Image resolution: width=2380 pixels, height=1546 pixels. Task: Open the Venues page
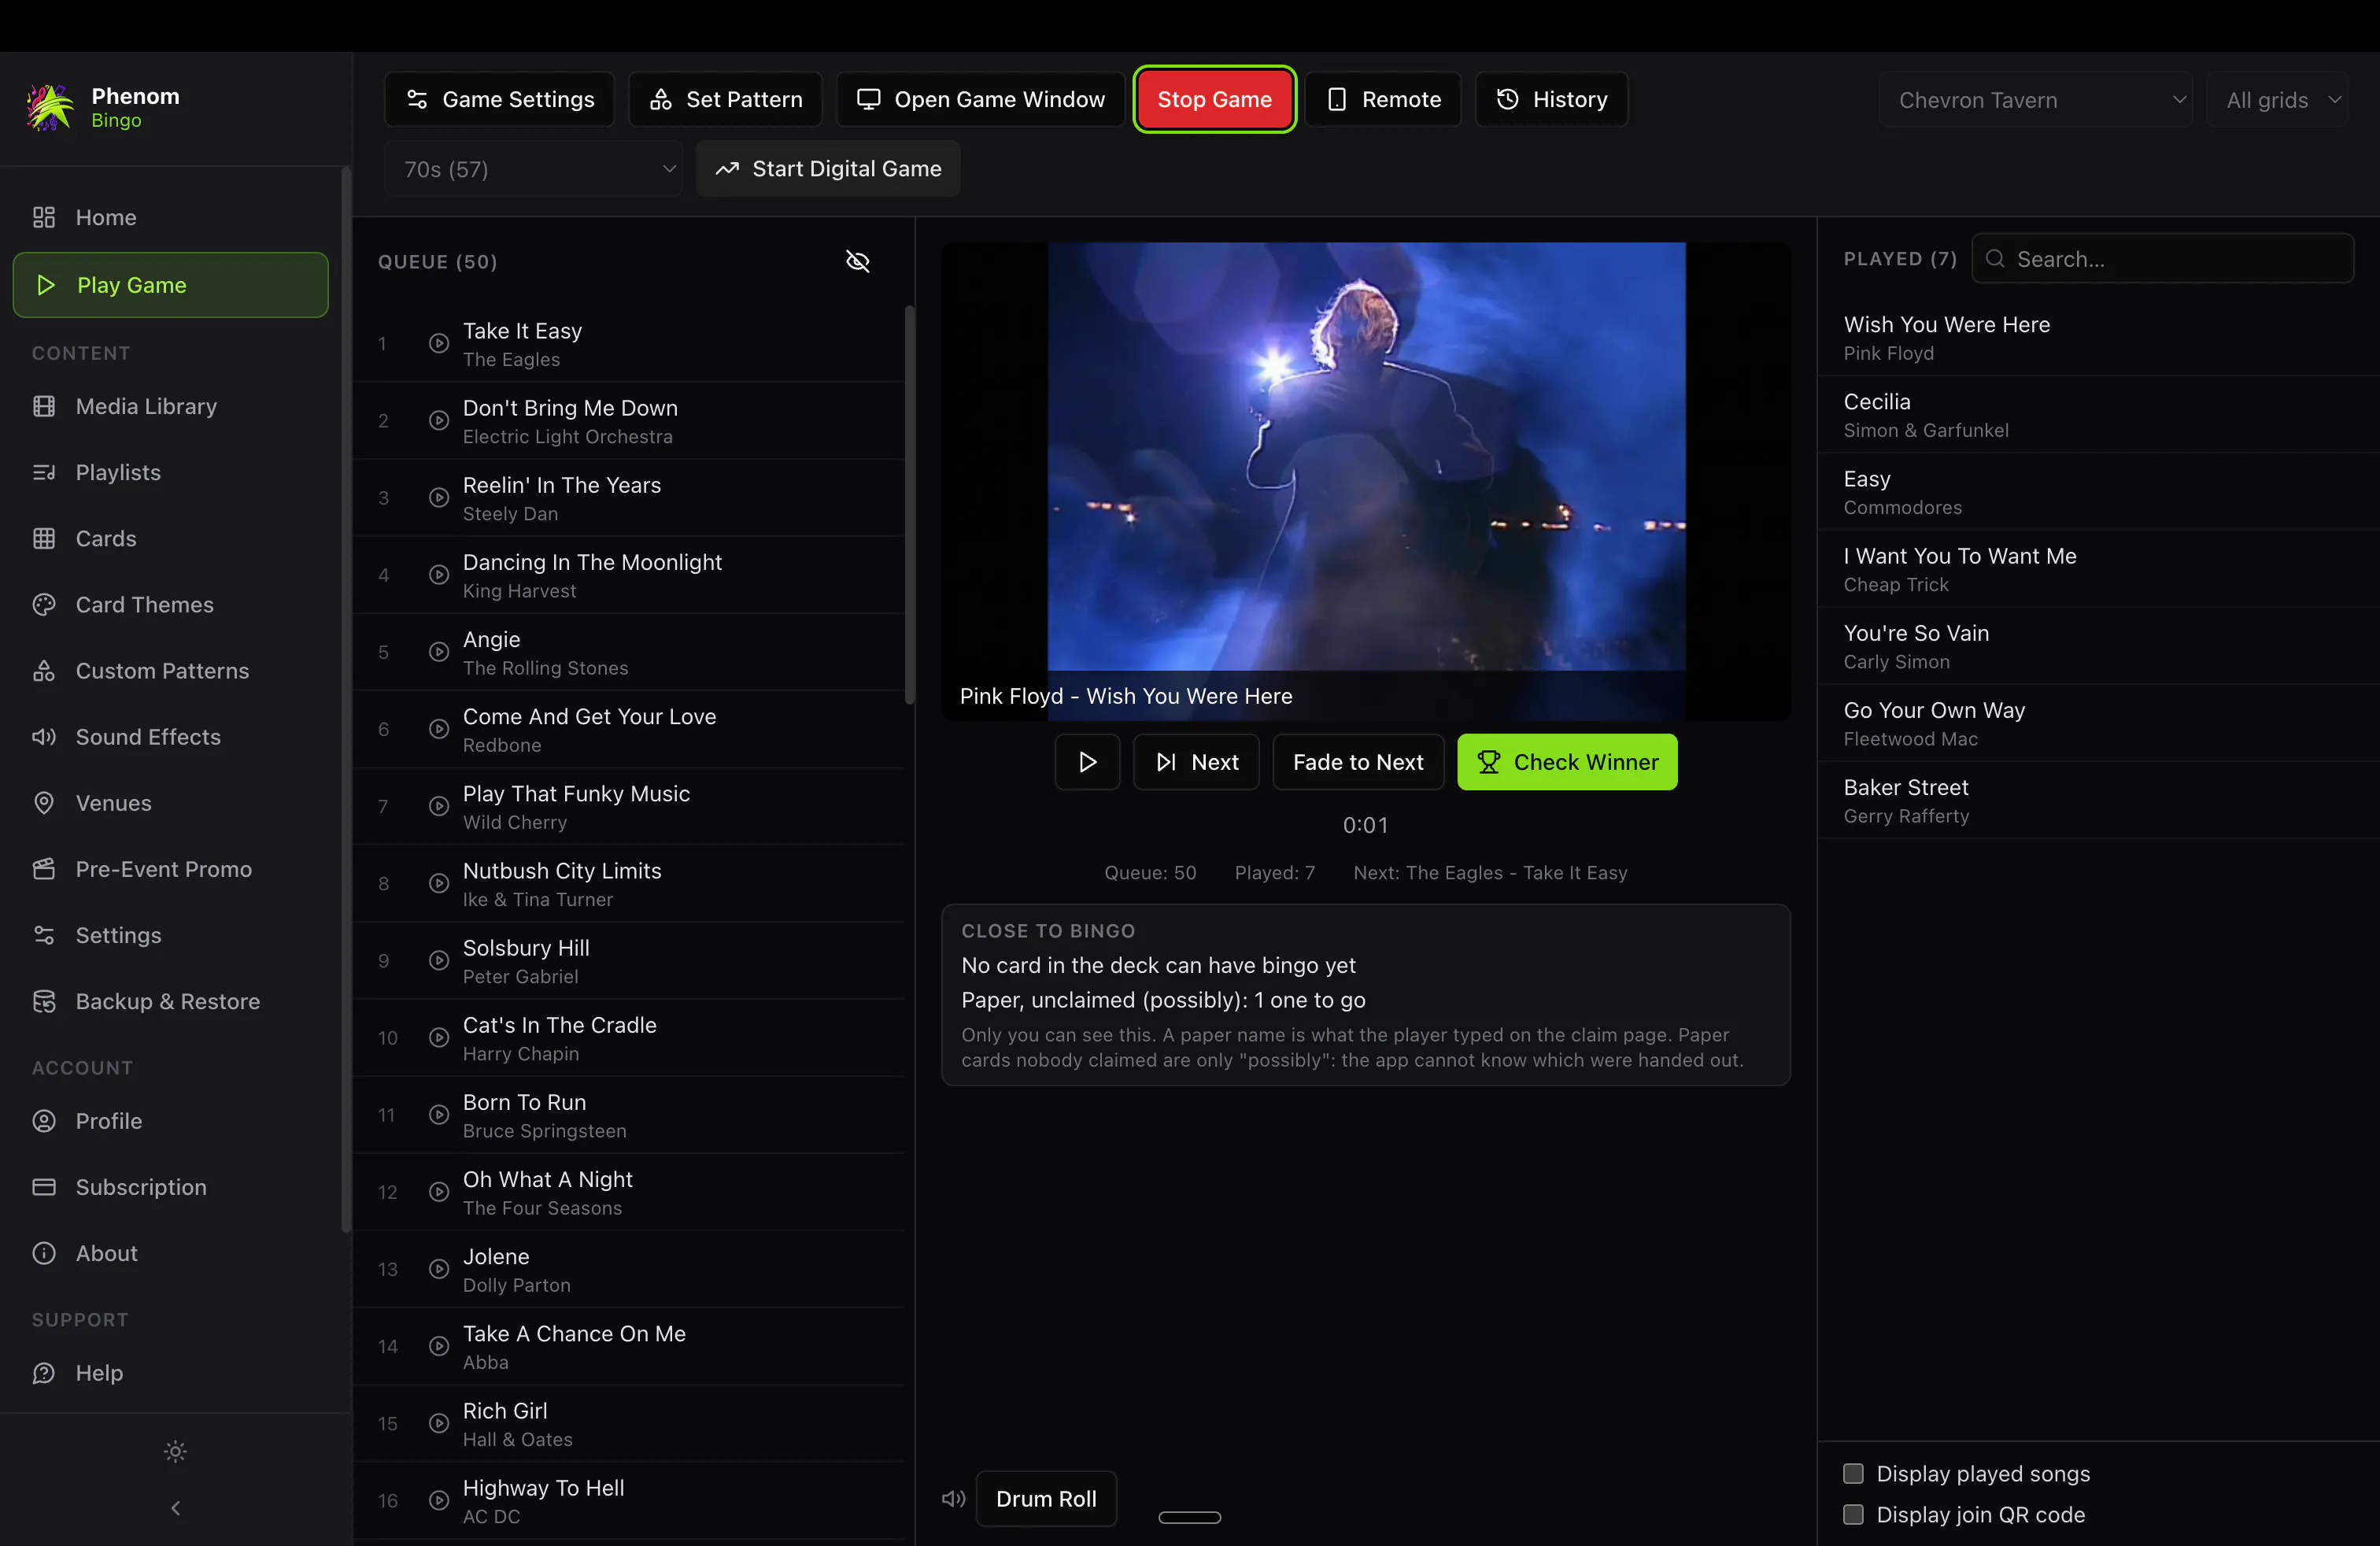pyautogui.click(x=170, y=803)
